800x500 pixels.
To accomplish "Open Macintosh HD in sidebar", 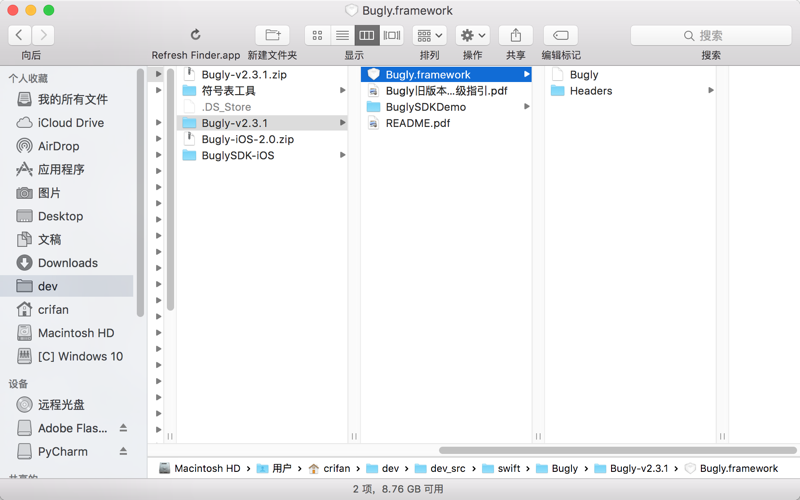I will 67,333.
